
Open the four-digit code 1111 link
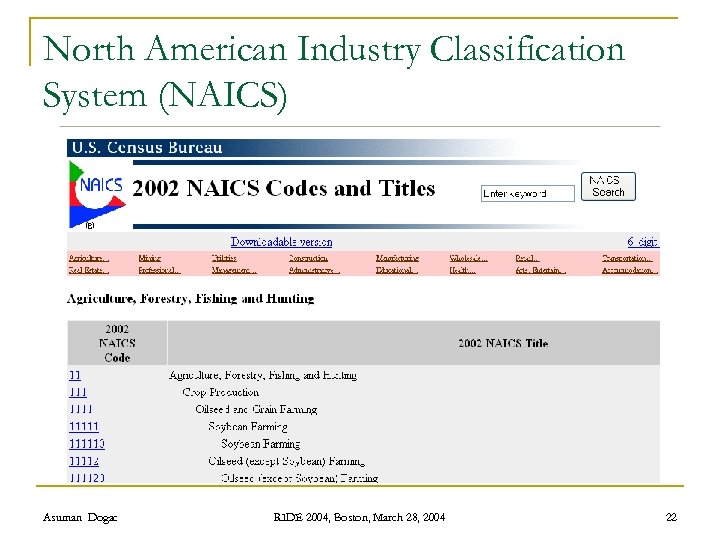pyautogui.click(x=81, y=409)
